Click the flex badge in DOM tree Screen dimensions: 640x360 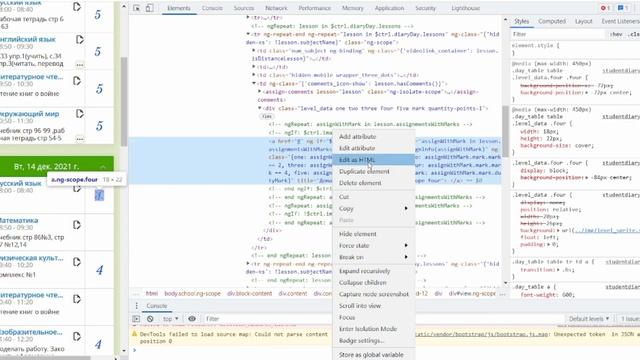coord(267,116)
